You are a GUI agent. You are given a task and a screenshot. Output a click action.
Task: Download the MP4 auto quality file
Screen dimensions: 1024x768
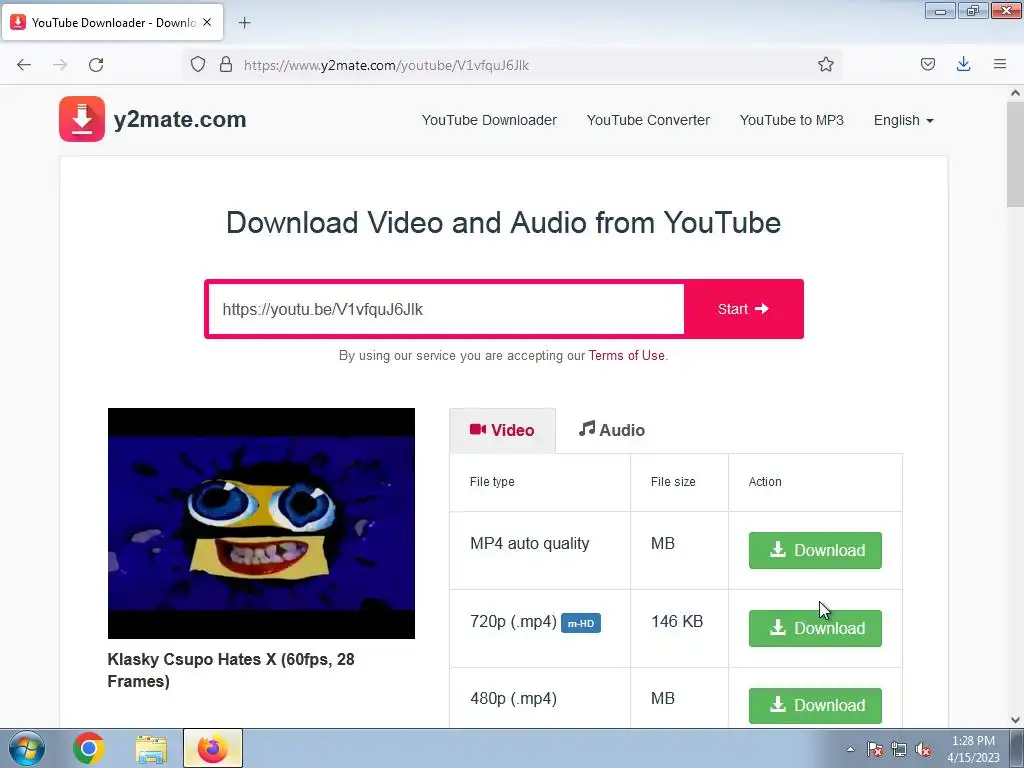pyautogui.click(x=815, y=551)
